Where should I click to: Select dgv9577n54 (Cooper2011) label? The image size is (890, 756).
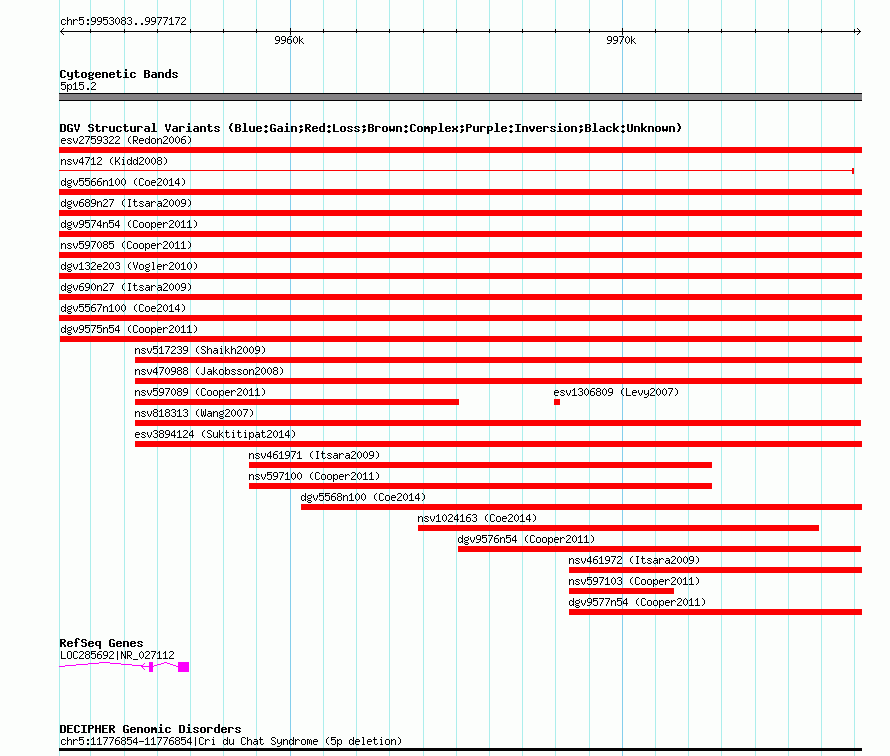637,602
